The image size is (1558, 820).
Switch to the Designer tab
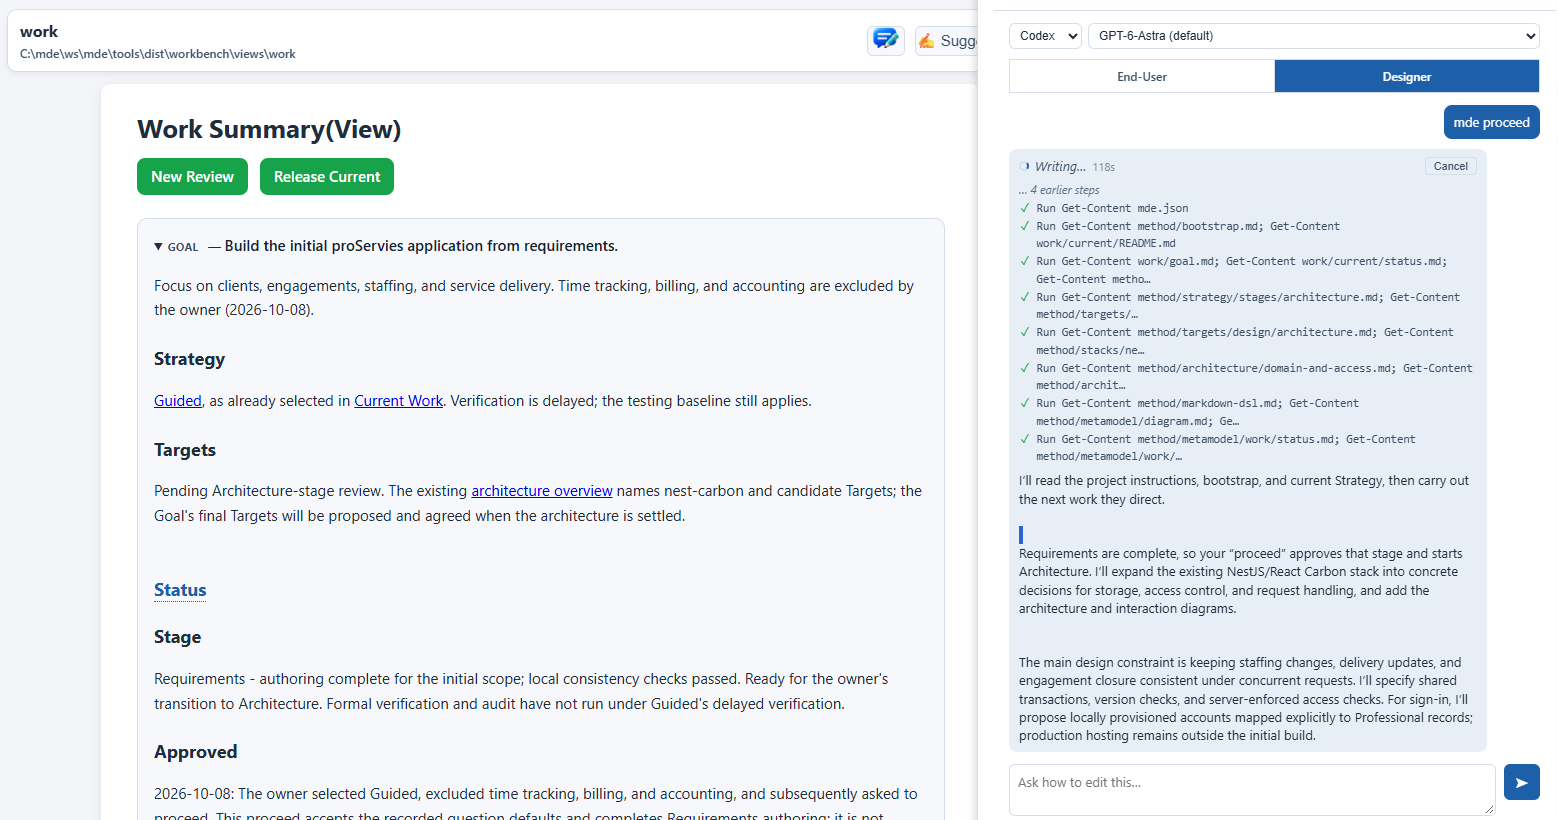[x=1406, y=76]
